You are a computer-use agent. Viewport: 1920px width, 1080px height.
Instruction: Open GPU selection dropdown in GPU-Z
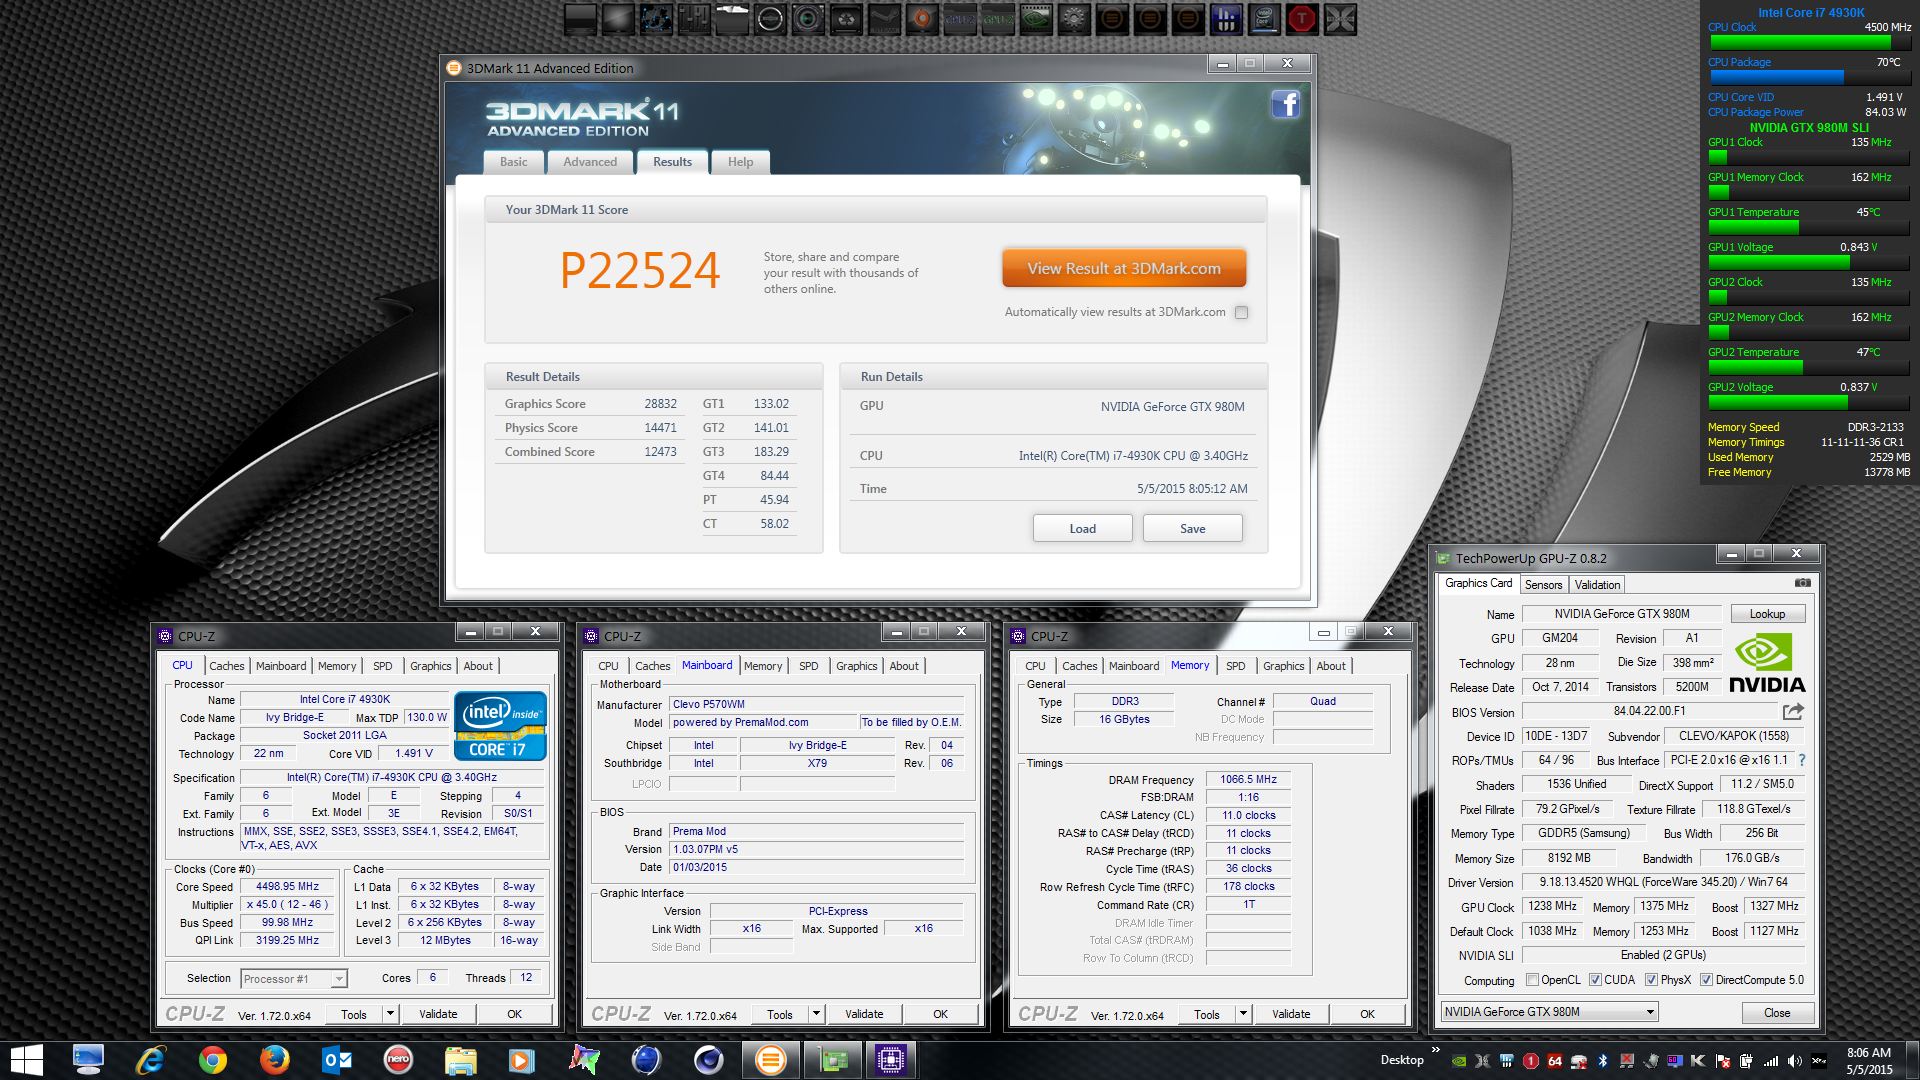pyautogui.click(x=1650, y=1012)
